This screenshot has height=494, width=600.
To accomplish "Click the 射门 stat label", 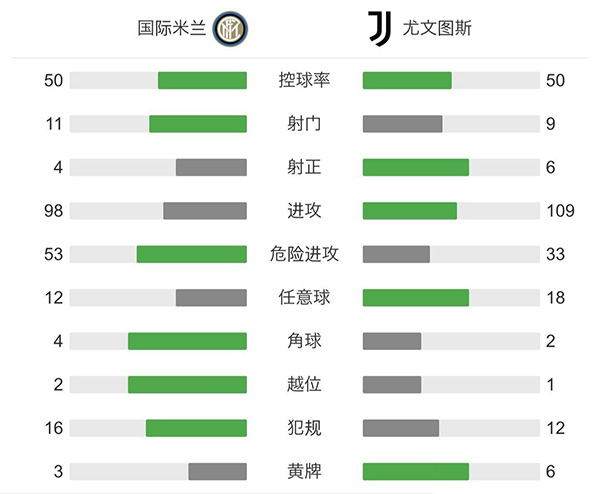I will tap(304, 124).
